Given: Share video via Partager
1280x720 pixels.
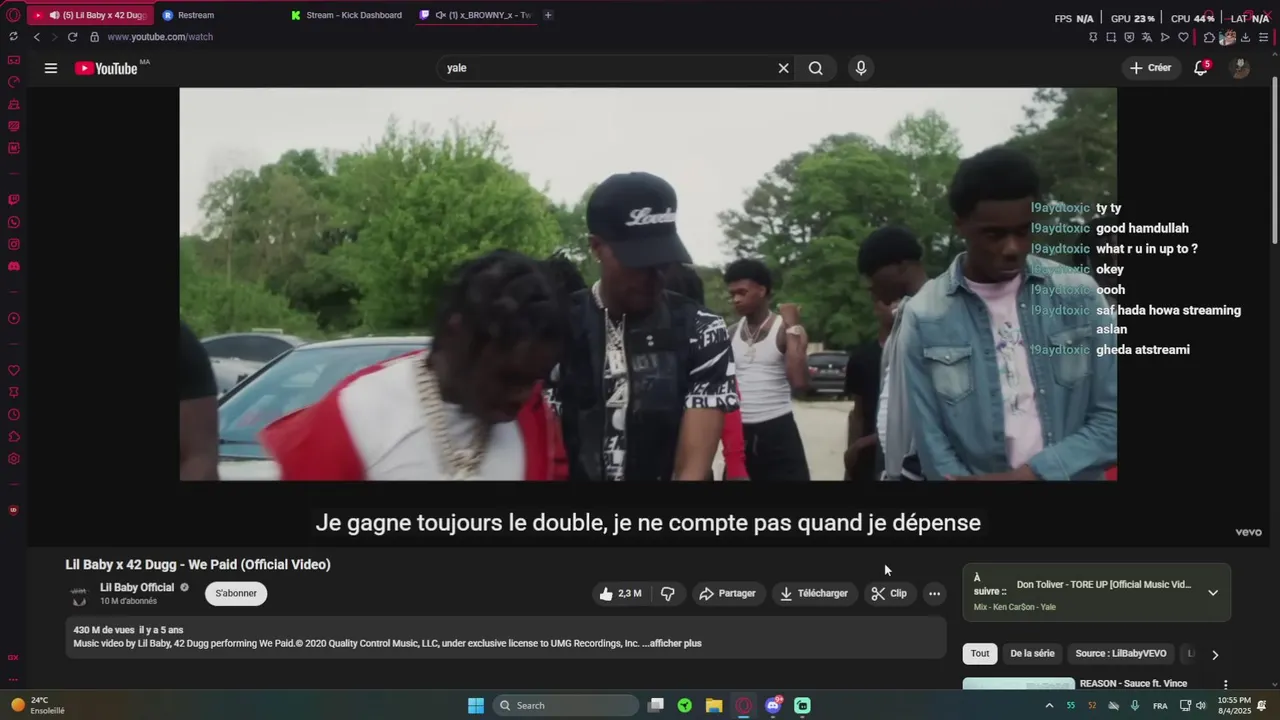Looking at the screenshot, I should pyautogui.click(x=727, y=594).
